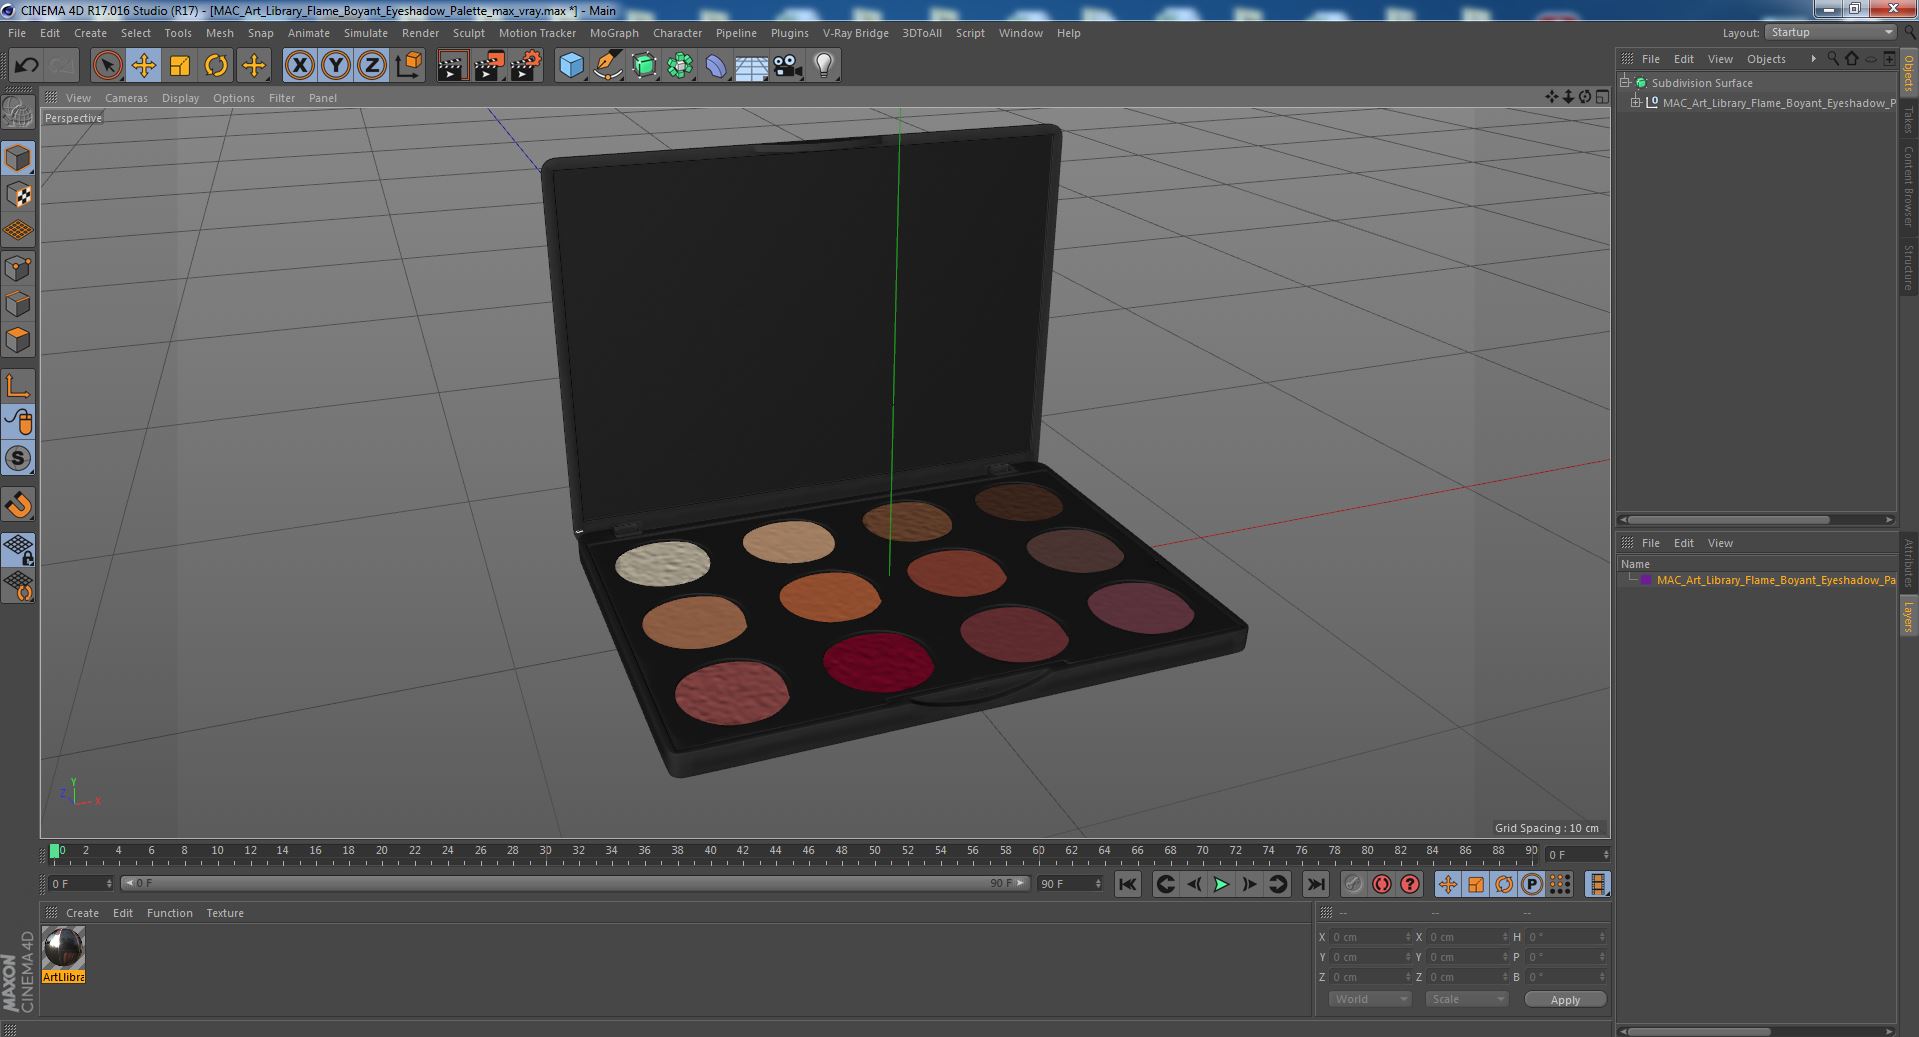Open the Deformer objects icon
The image size is (1919, 1037).
click(716, 66)
